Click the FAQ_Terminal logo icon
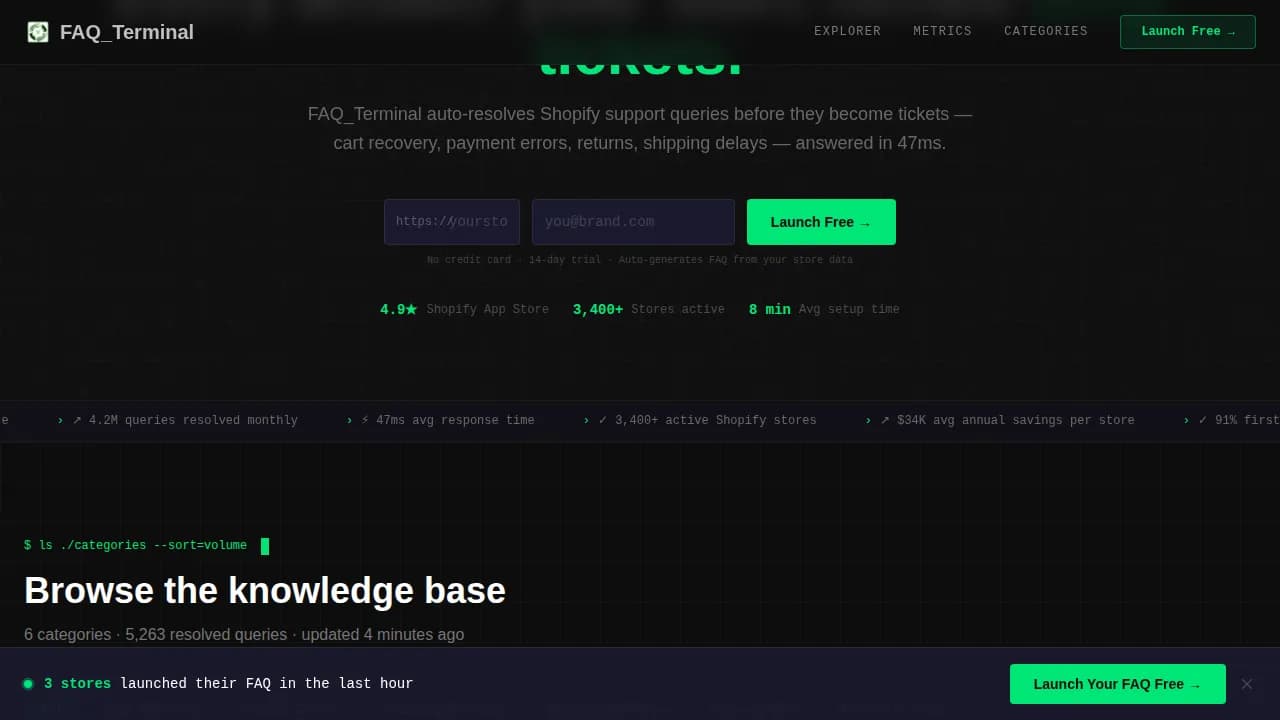Viewport: 1280px width, 720px height. point(37,31)
